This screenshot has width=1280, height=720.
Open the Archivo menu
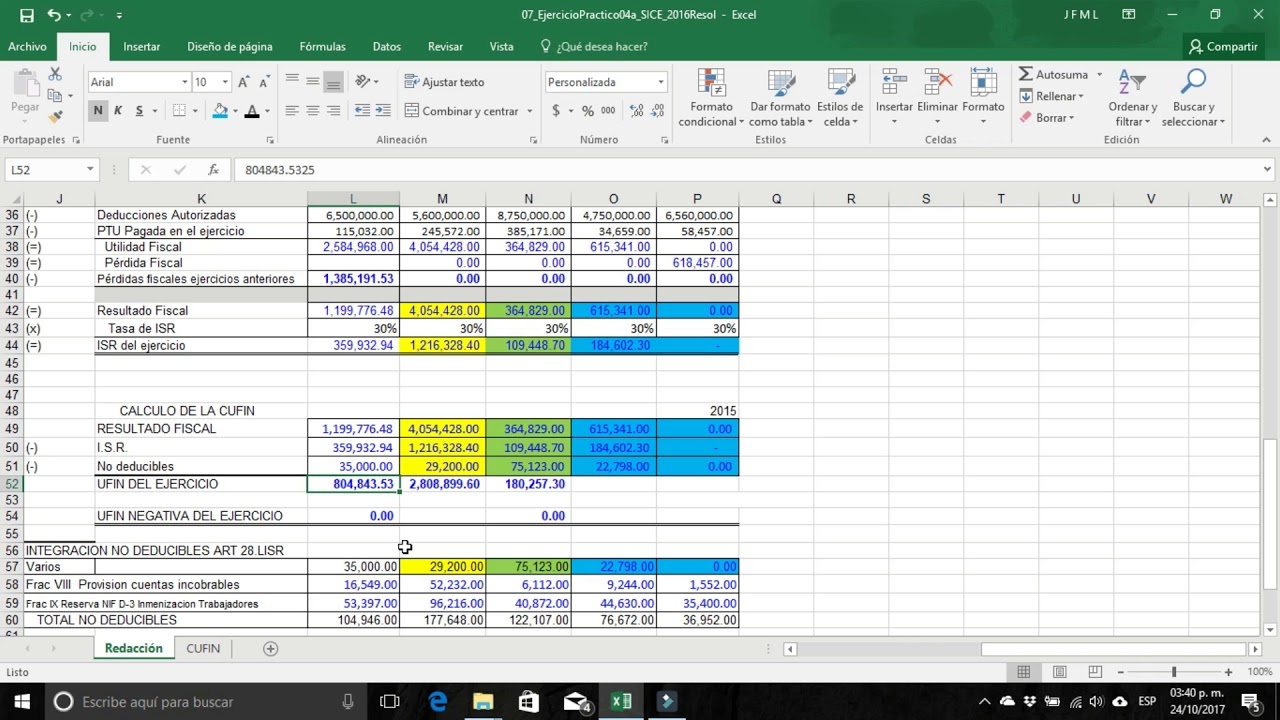pyautogui.click(x=27, y=46)
